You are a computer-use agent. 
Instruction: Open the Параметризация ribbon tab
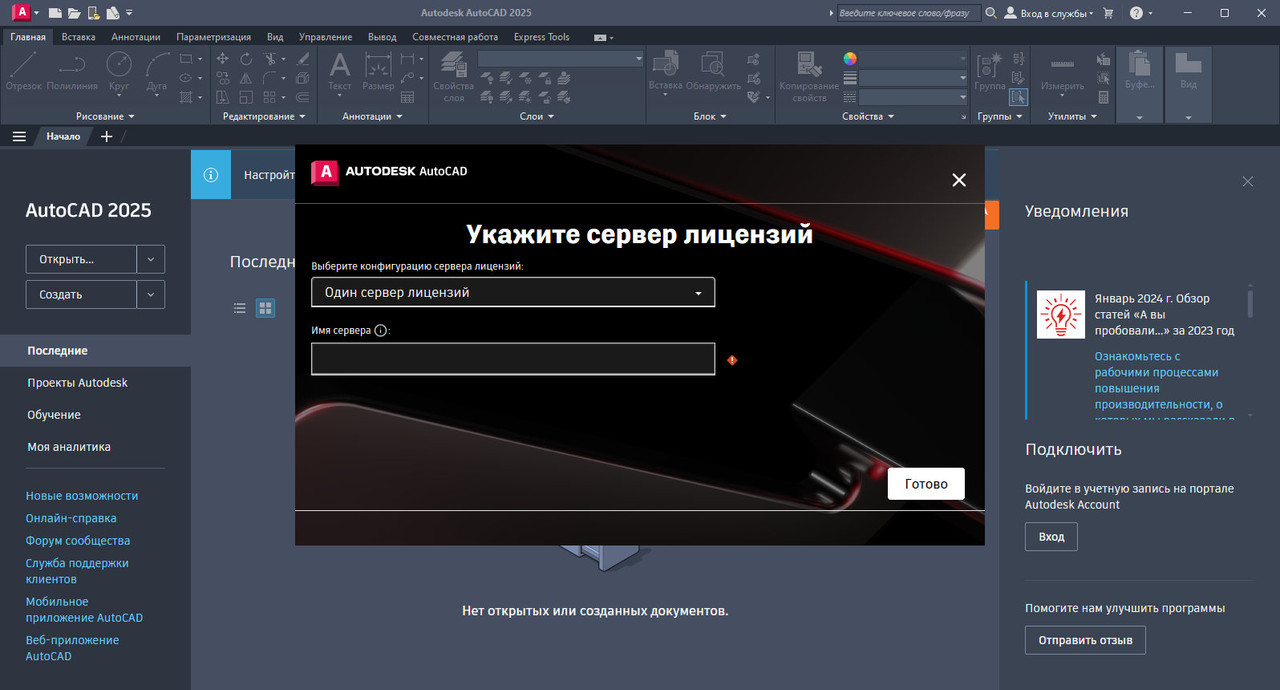(x=214, y=37)
